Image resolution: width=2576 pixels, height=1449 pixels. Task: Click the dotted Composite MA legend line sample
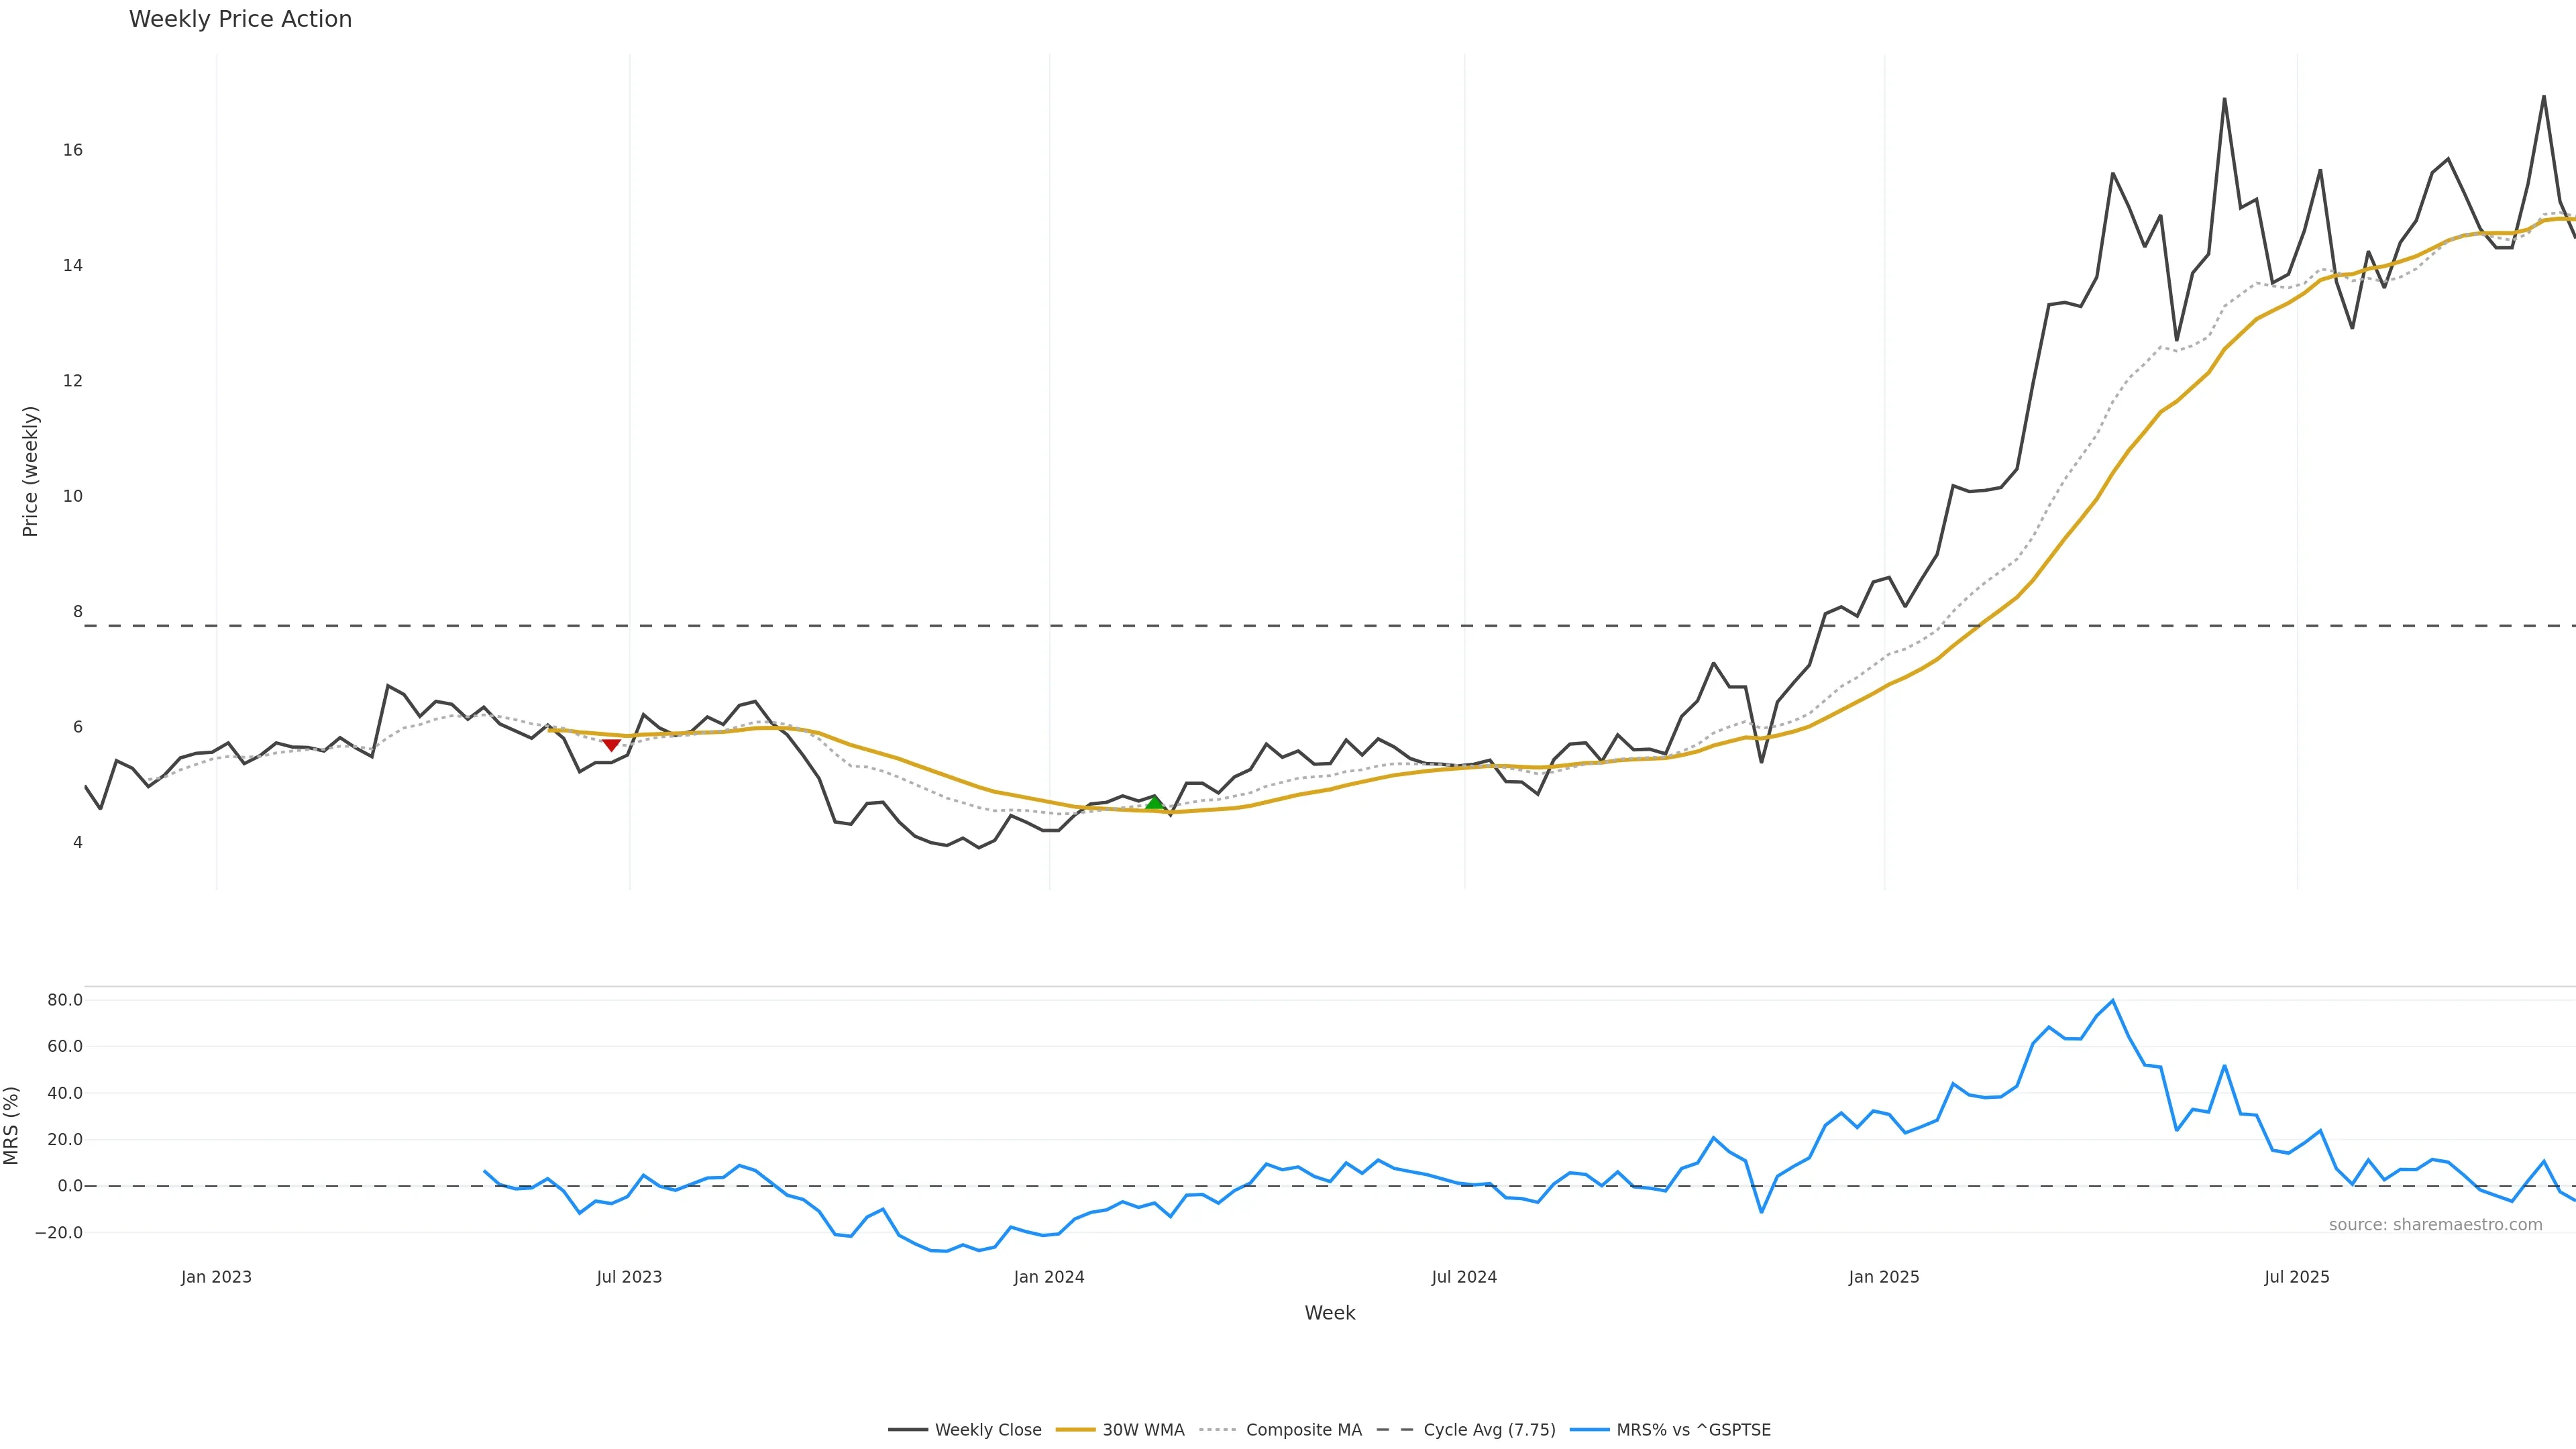point(1218,1430)
